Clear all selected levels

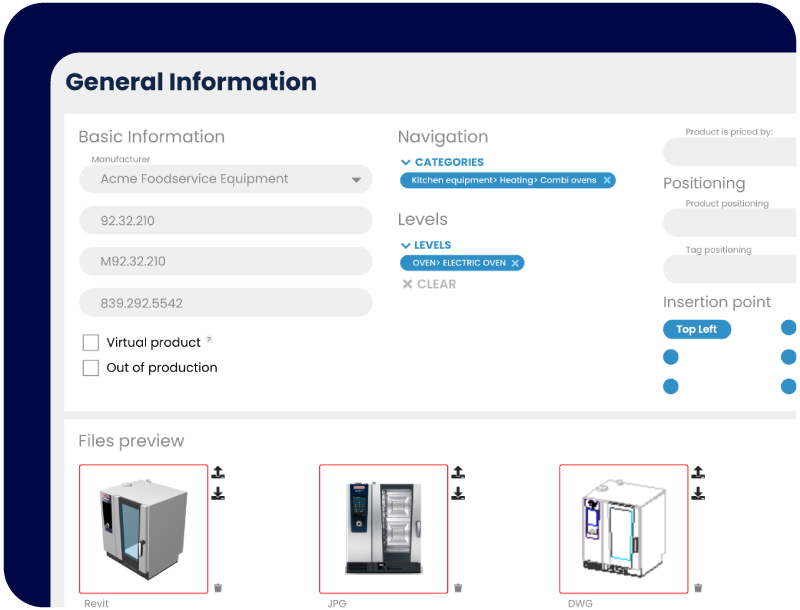429,284
